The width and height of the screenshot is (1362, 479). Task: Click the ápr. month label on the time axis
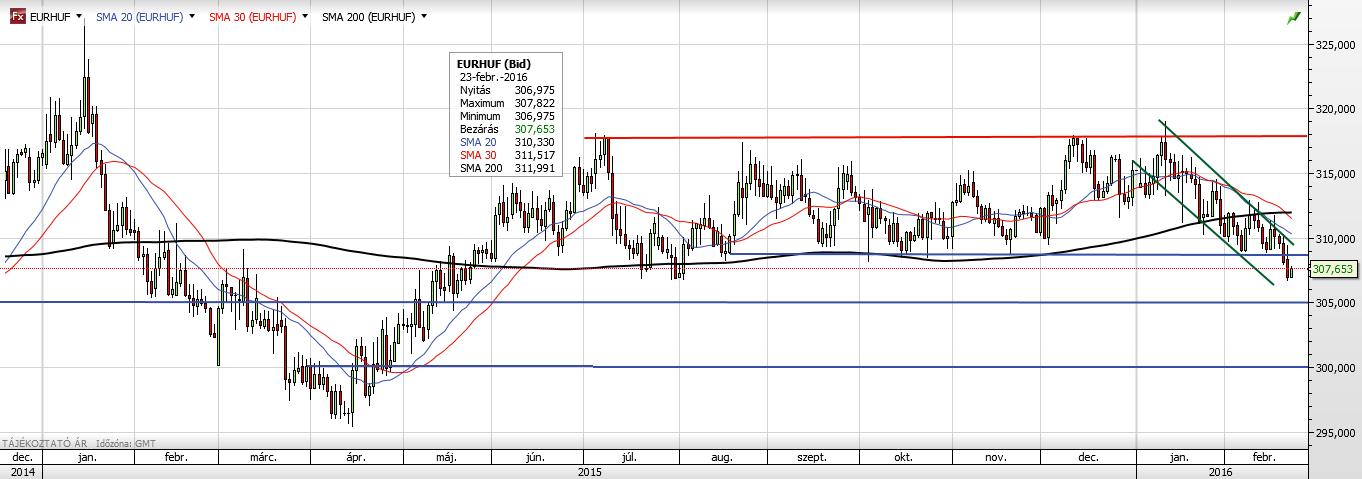(355, 457)
